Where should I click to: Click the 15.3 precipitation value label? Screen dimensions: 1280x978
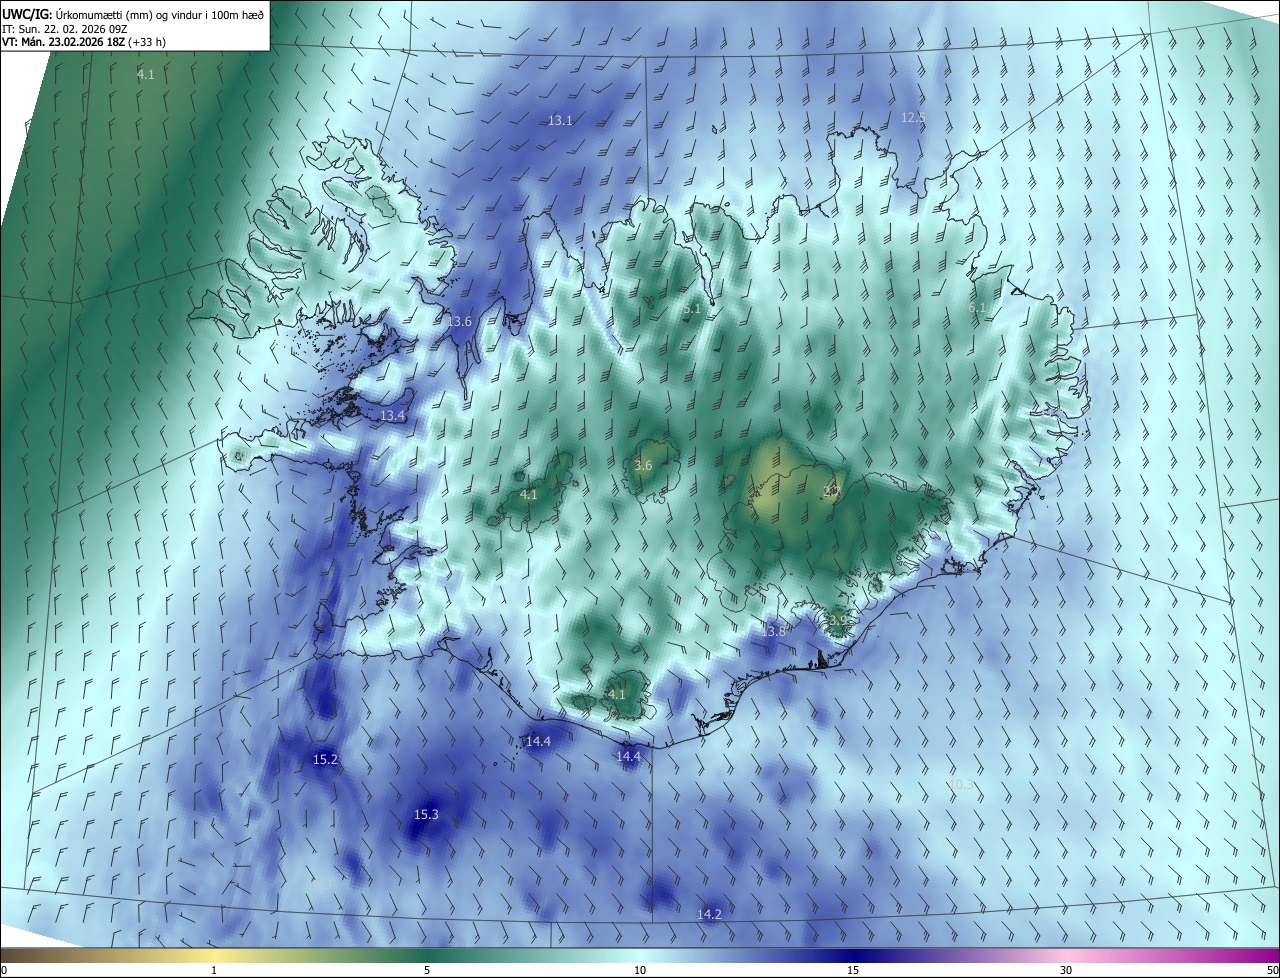[x=426, y=815]
